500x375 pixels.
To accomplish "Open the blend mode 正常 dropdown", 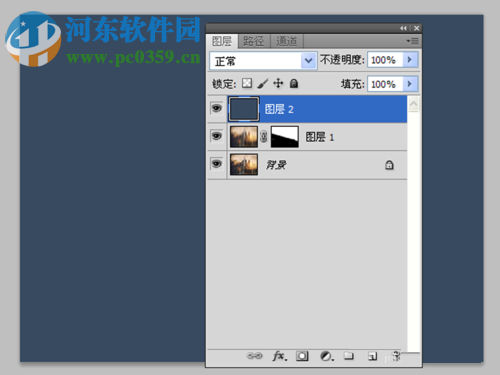I will pyautogui.click(x=263, y=61).
